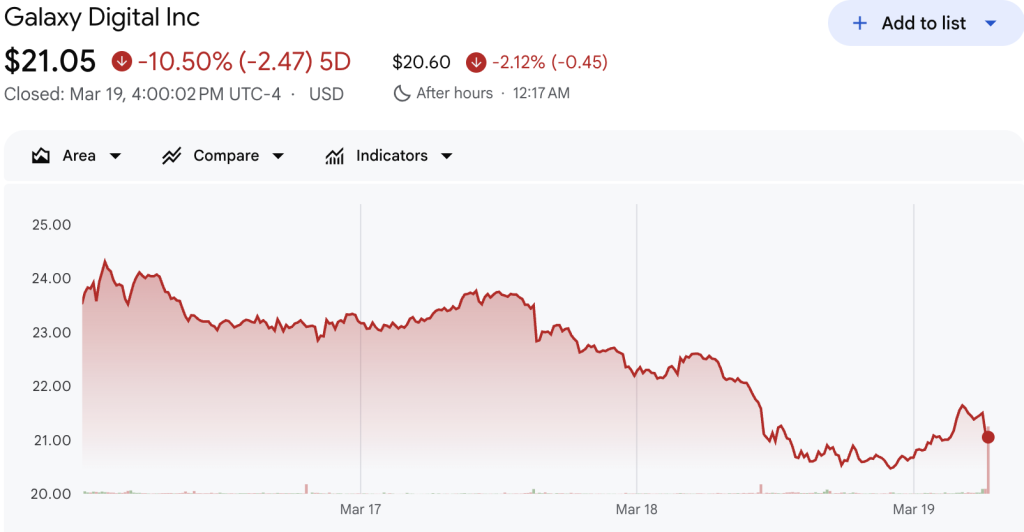Expand the Compare dropdown arrow
Image resolution: width=1024 pixels, height=532 pixels.
(x=278, y=156)
